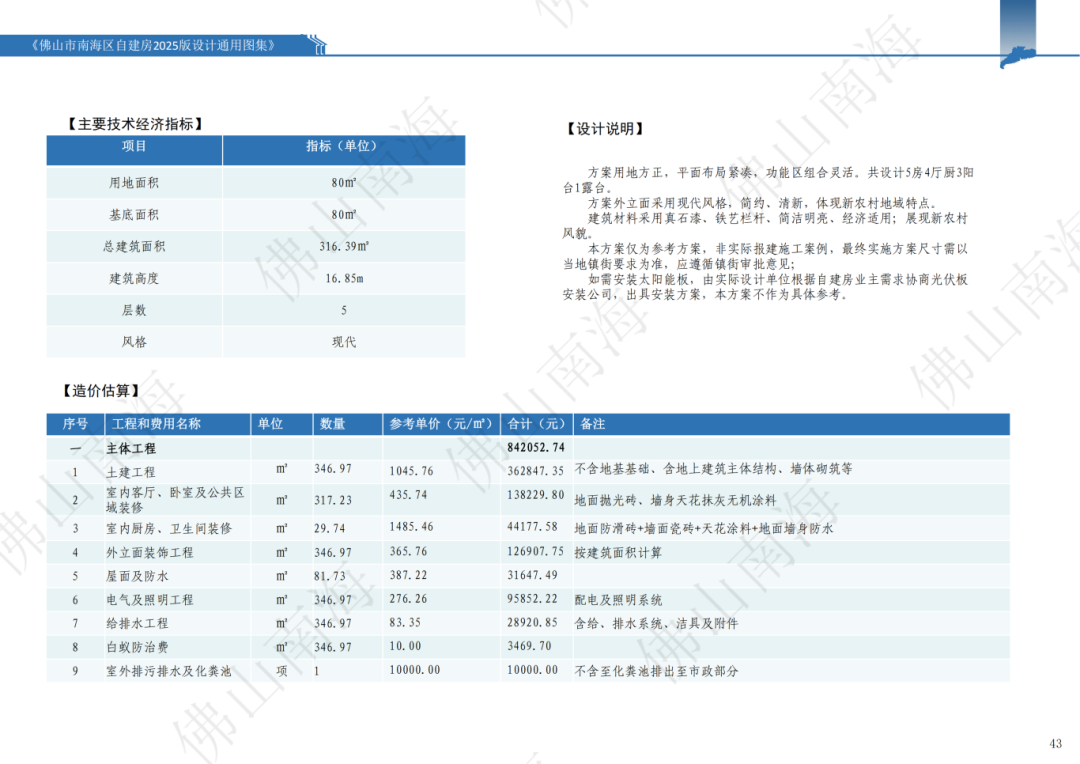Select the 主体工程 total 842052.74
This screenshot has height=764, width=1080.
coord(536,448)
